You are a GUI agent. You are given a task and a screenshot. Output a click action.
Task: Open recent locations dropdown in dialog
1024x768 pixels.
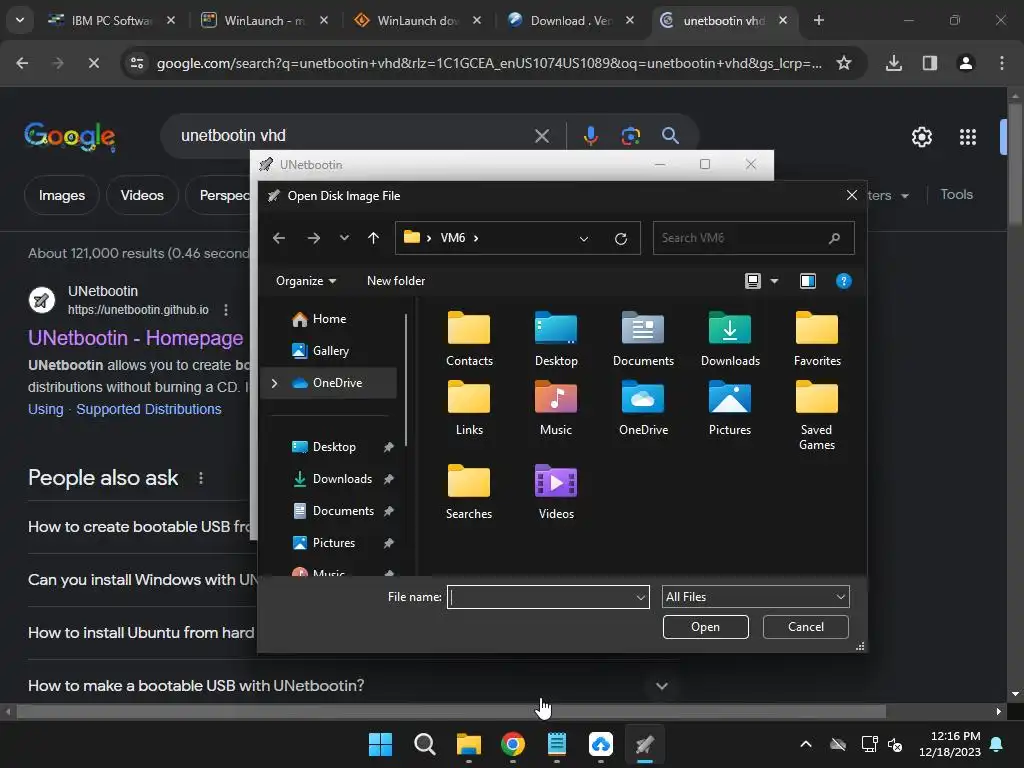tap(344, 238)
